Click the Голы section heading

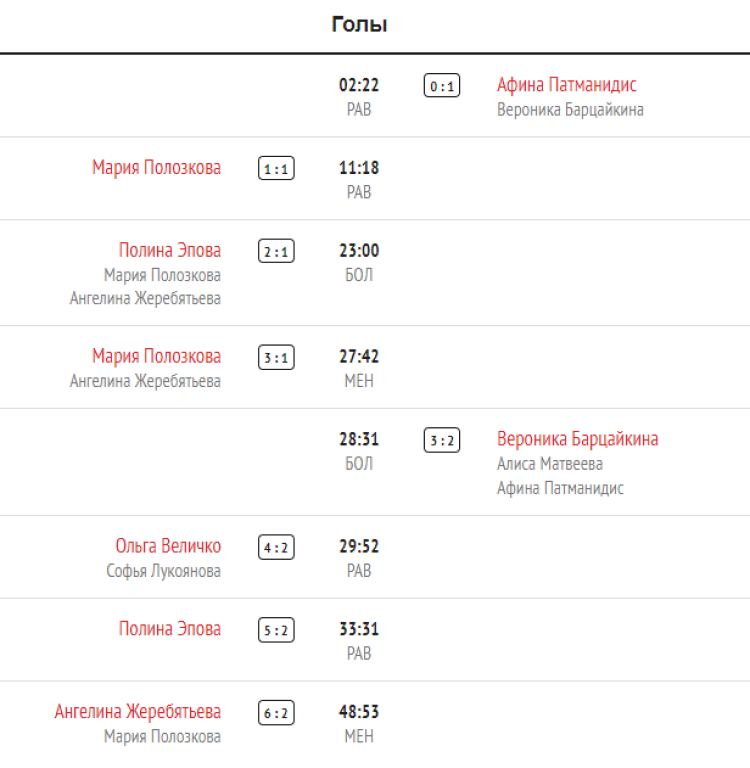pos(360,25)
